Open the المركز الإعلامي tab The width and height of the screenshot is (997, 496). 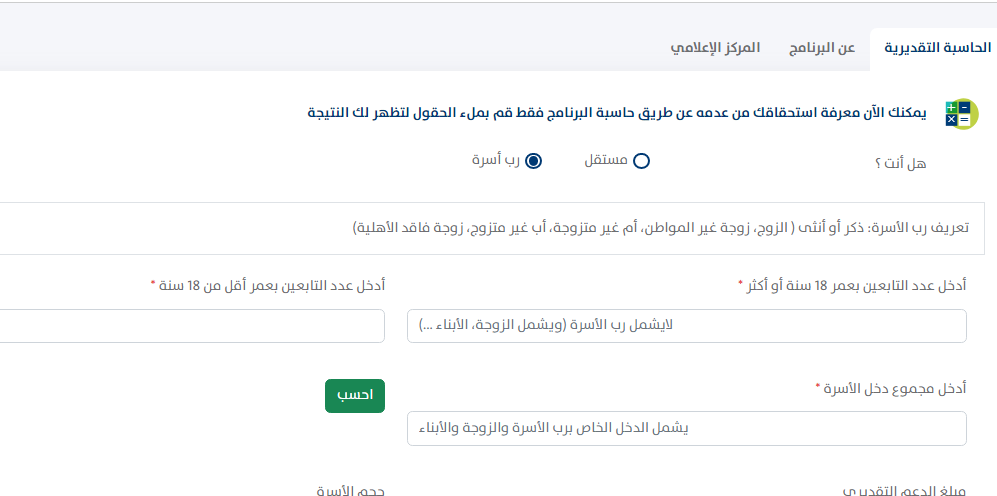pos(715,48)
